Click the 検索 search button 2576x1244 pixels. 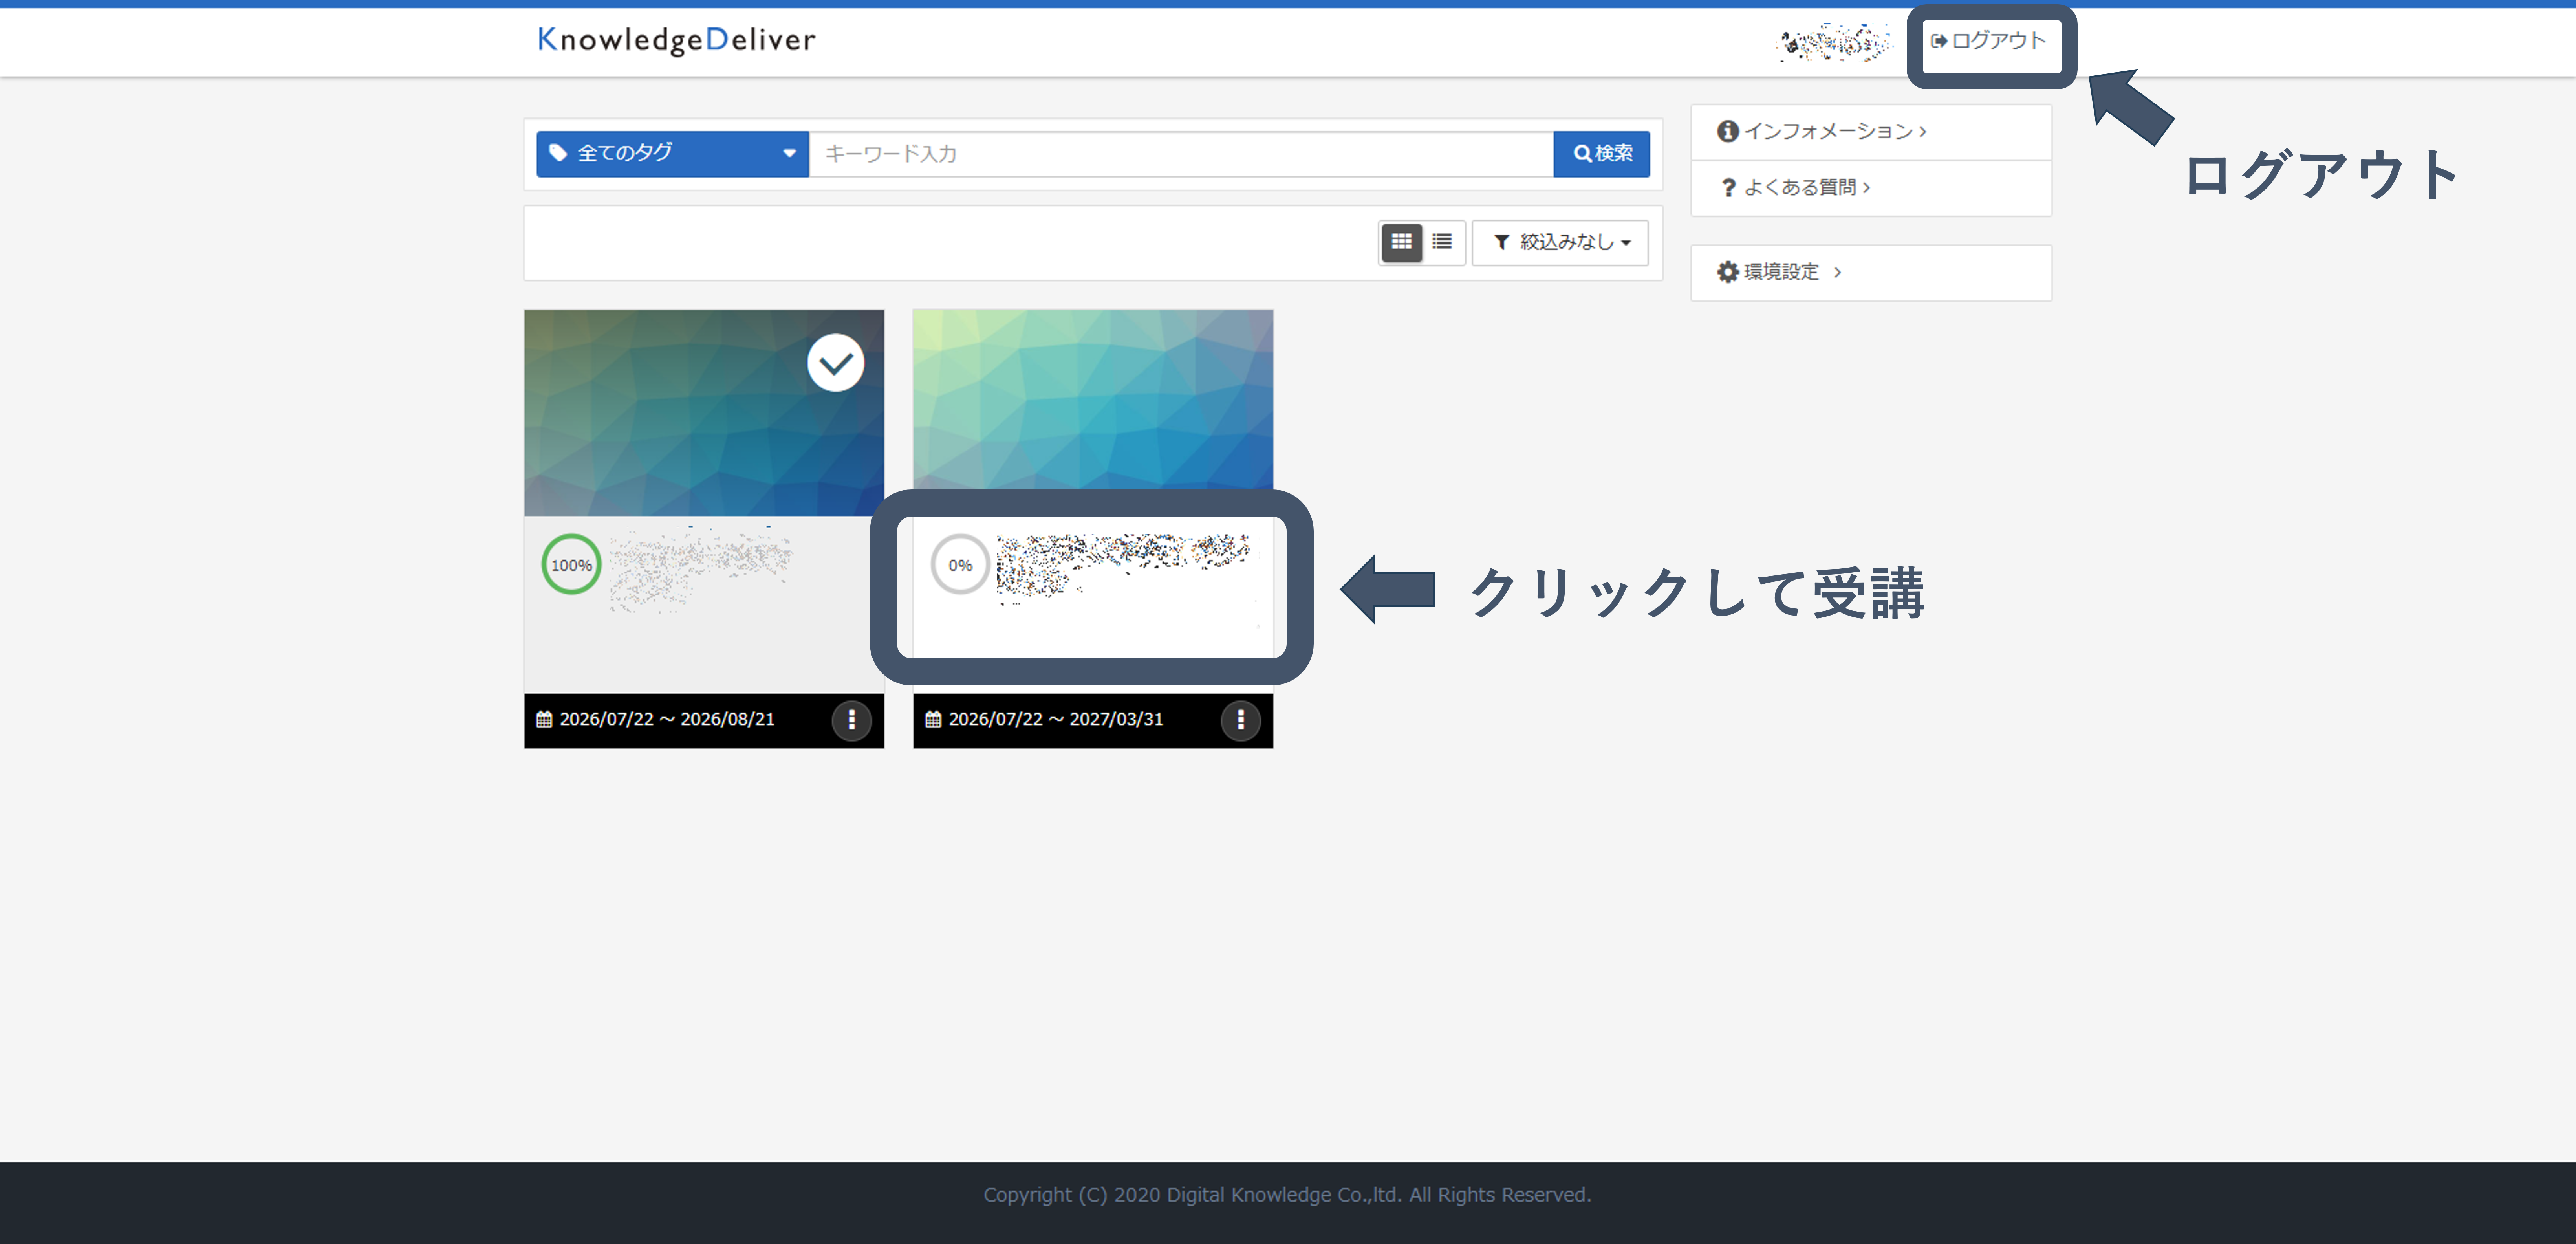[x=1602, y=153]
